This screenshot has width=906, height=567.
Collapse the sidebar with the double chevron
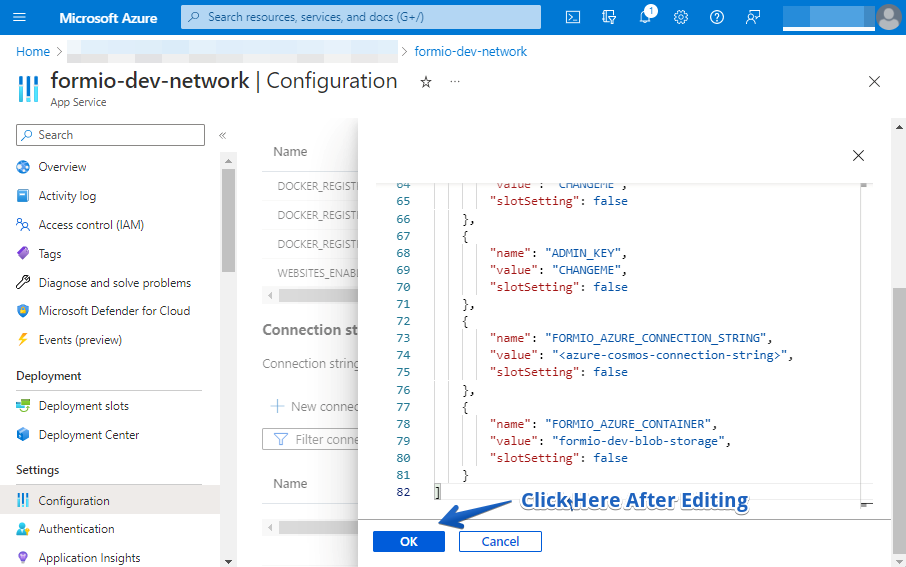click(222, 135)
